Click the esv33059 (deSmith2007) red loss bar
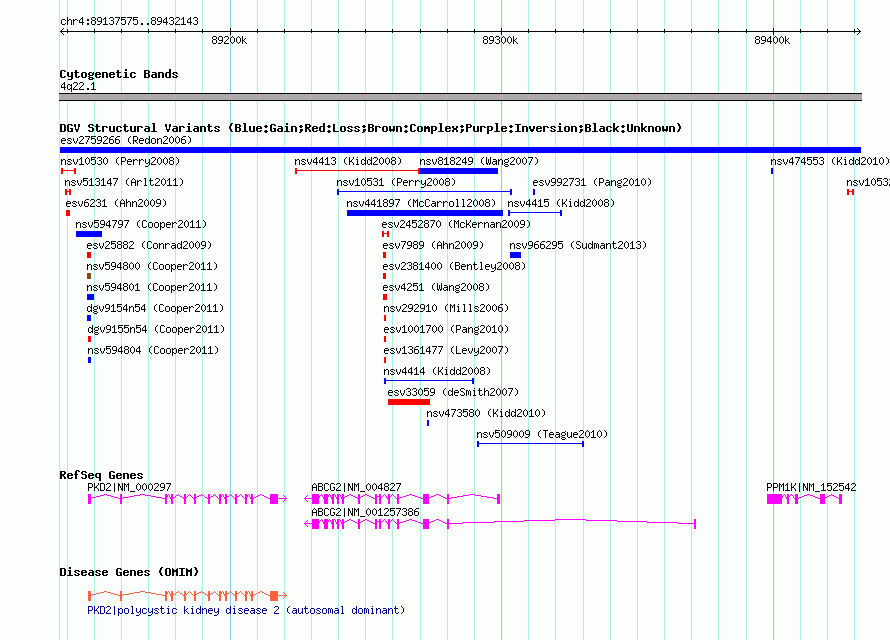Image resolution: width=890 pixels, height=640 pixels. 409,402
